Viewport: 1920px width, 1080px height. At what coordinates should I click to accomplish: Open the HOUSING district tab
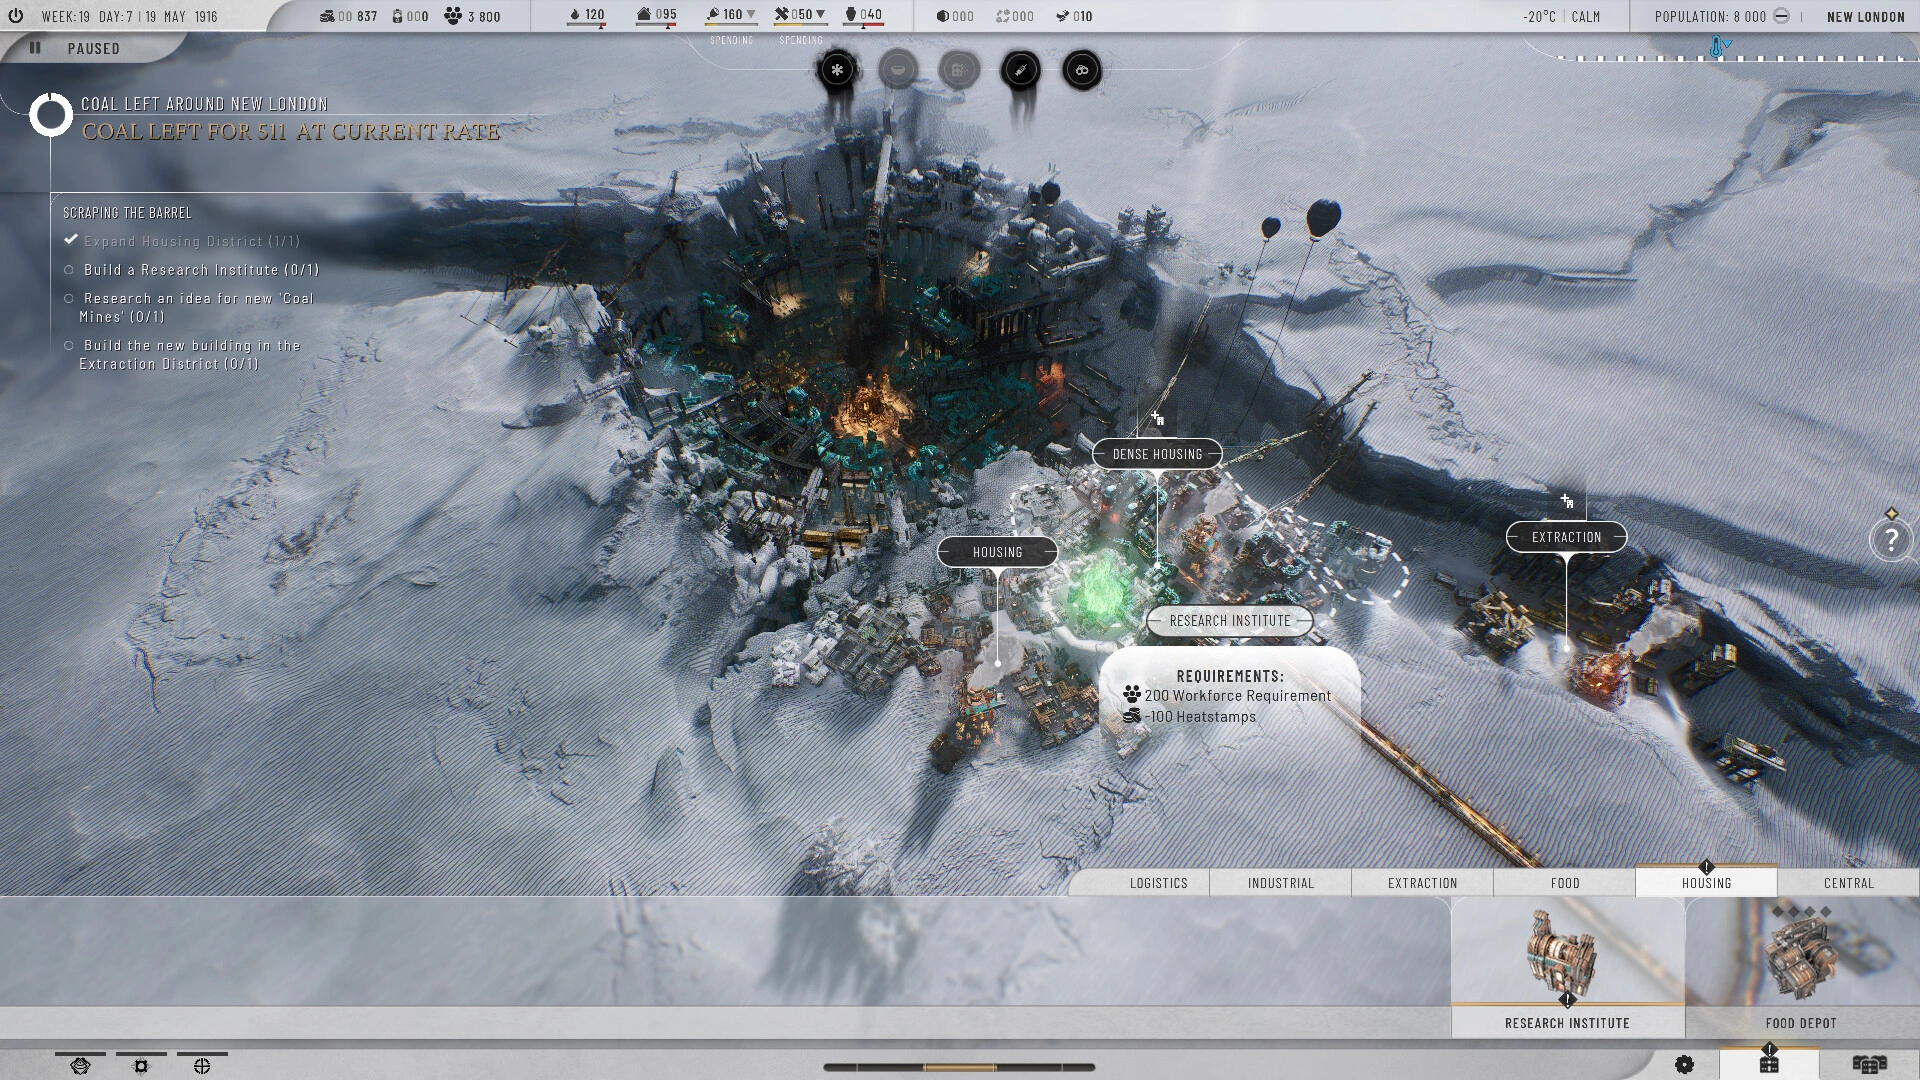coord(1706,882)
